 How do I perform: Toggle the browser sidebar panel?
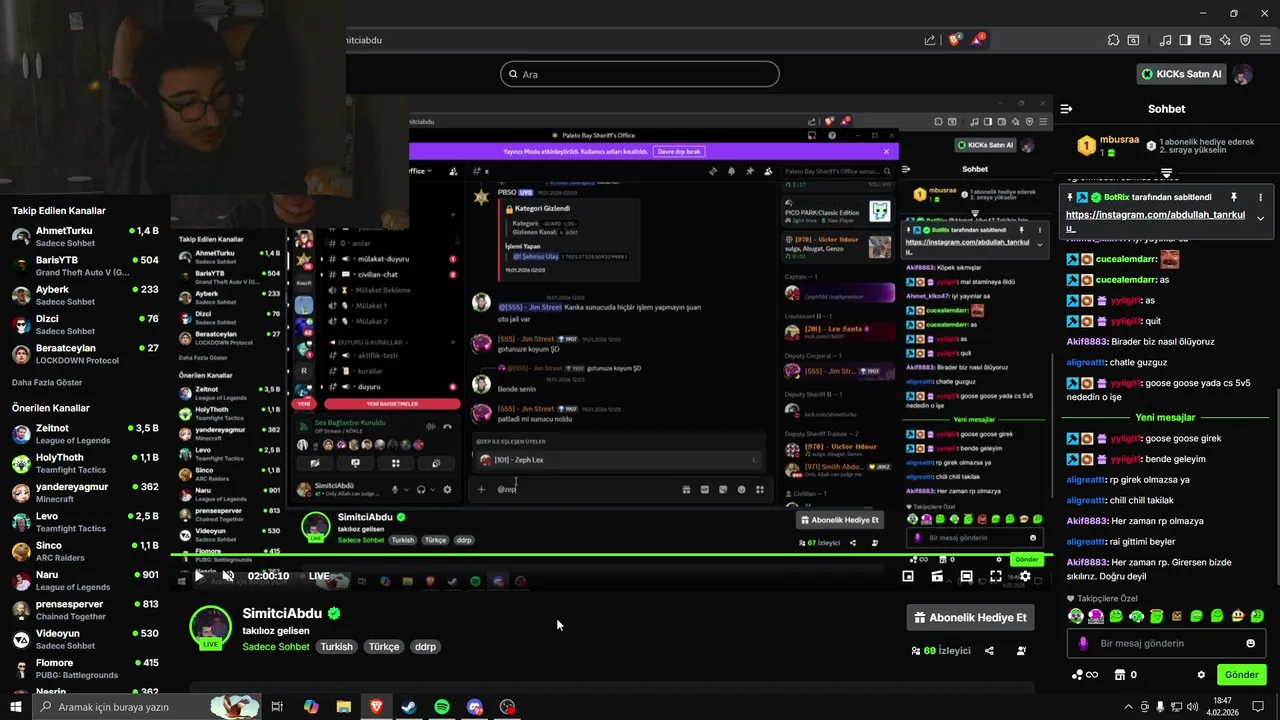click(x=1186, y=40)
